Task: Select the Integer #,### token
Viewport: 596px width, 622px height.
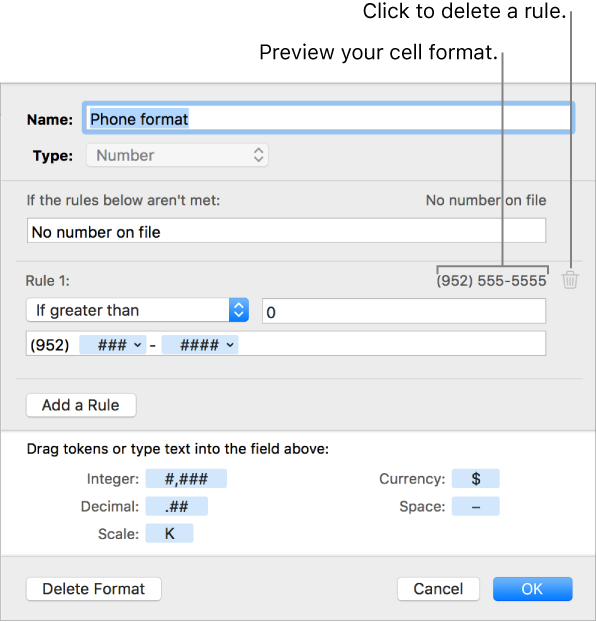Action: (x=186, y=479)
